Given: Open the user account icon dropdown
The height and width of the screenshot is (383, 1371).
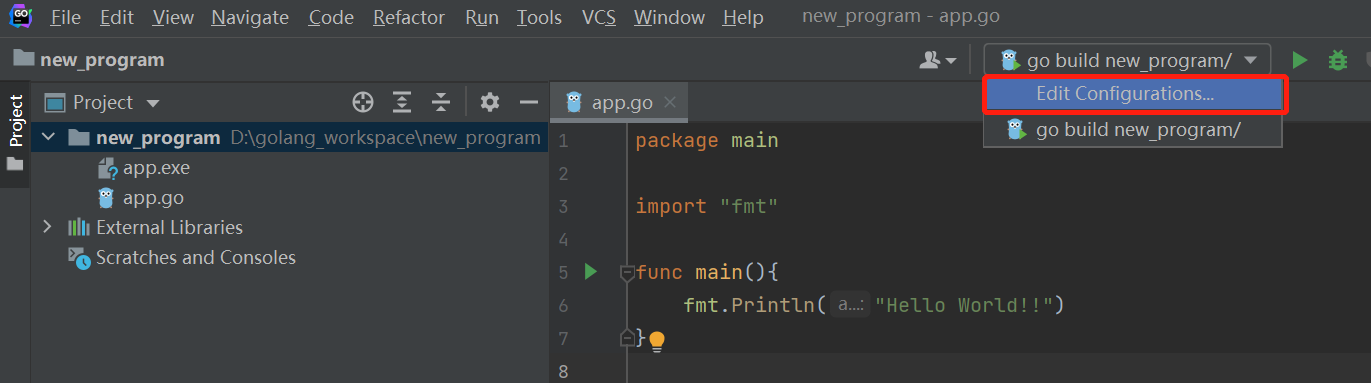Looking at the screenshot, I should click(938, 61).
